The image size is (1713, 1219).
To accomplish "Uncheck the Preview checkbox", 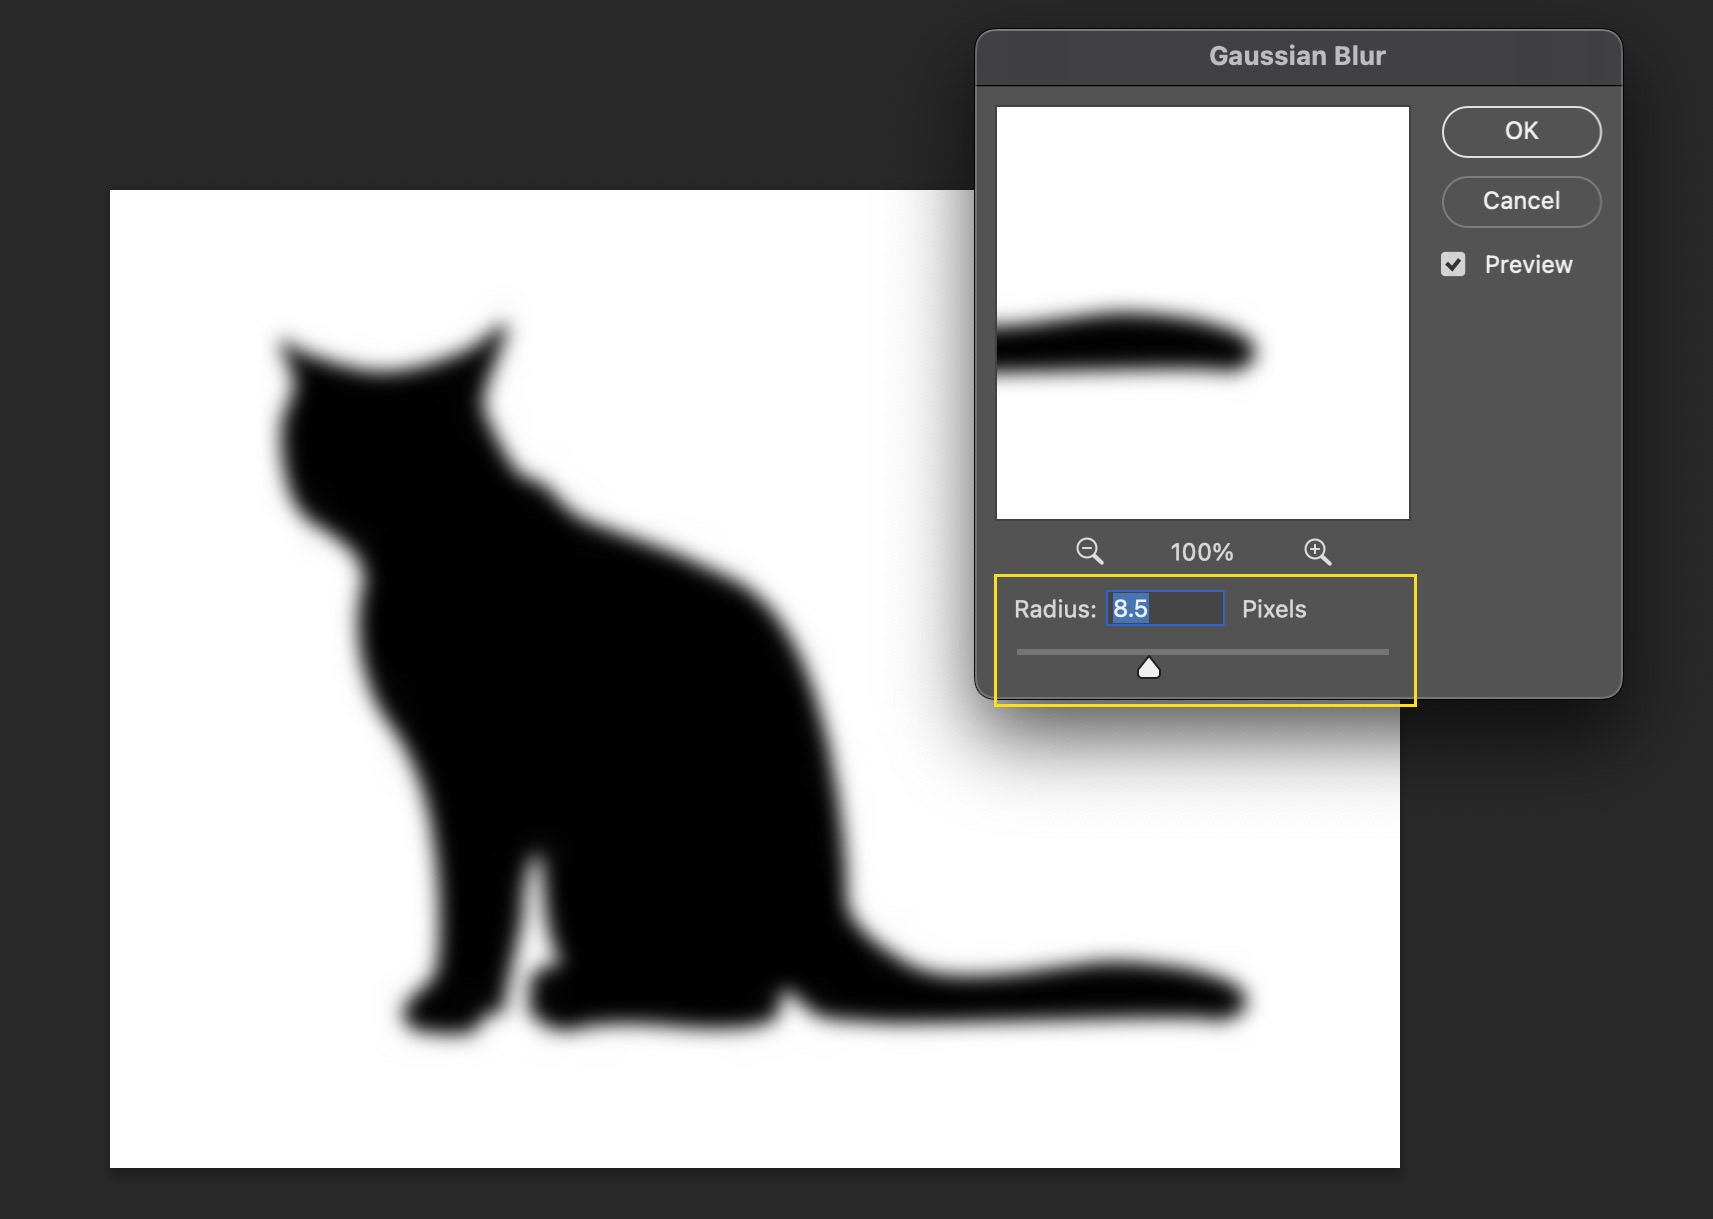I will [1453, 264].
